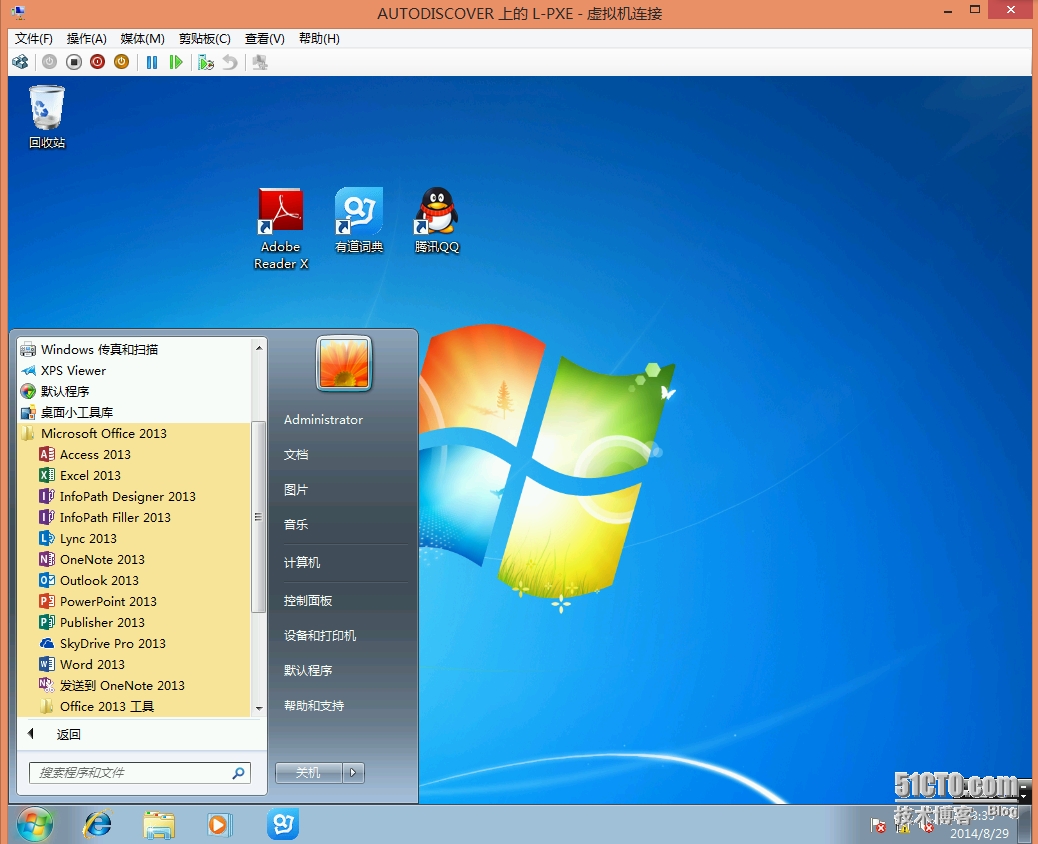Open Internet Explorer from the taskbar

pyautogui.click(x=98, y=825)
